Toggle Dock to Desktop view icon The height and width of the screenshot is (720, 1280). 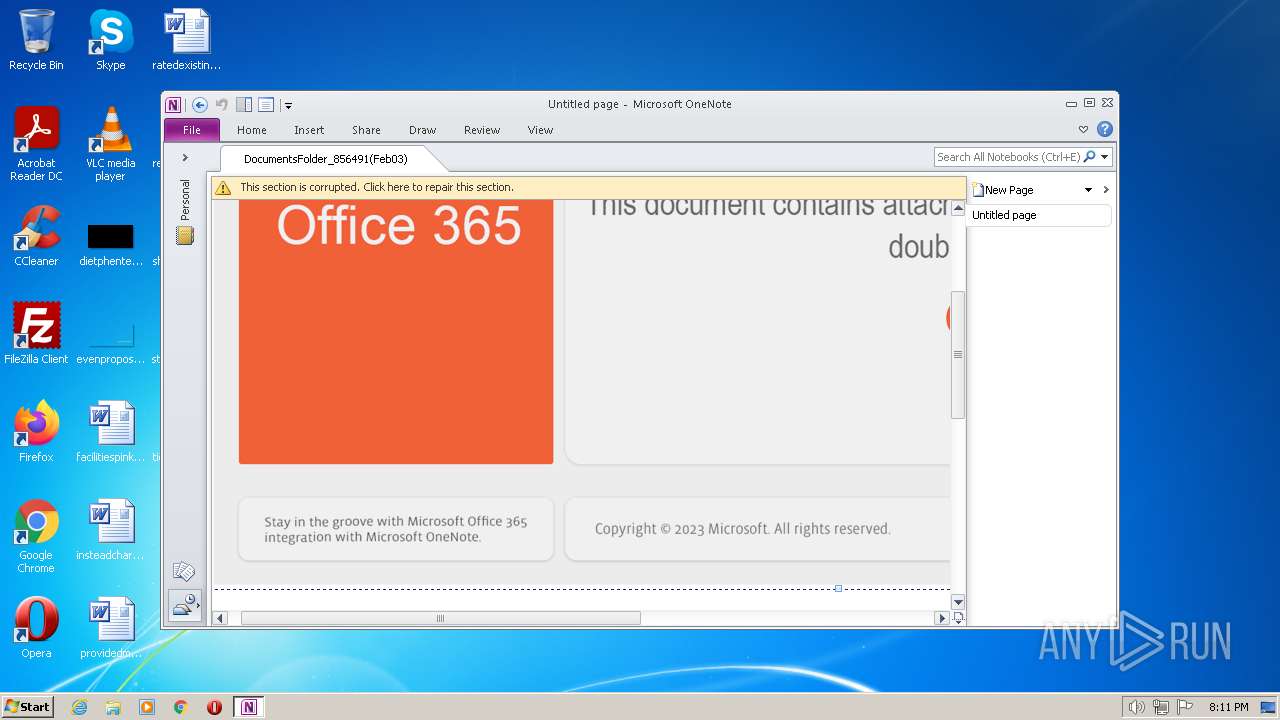[244, 104]
